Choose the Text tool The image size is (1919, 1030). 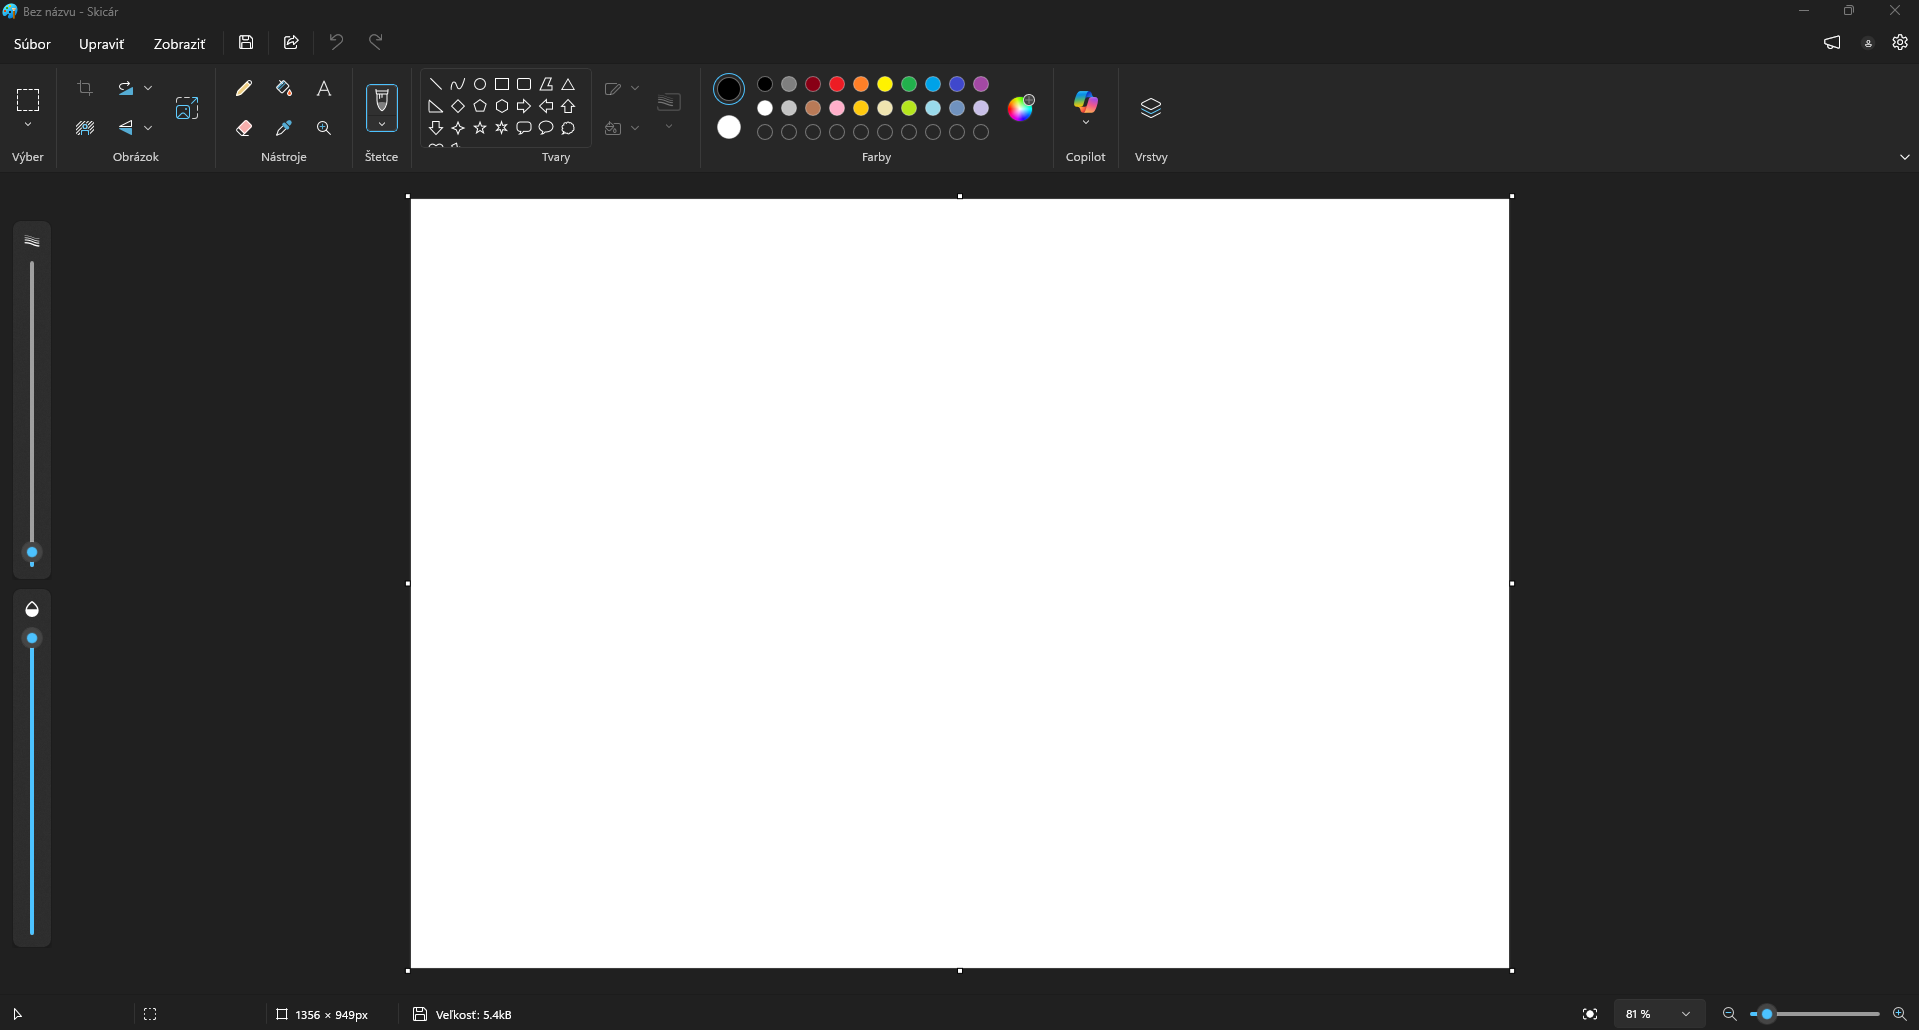[324, 89]
